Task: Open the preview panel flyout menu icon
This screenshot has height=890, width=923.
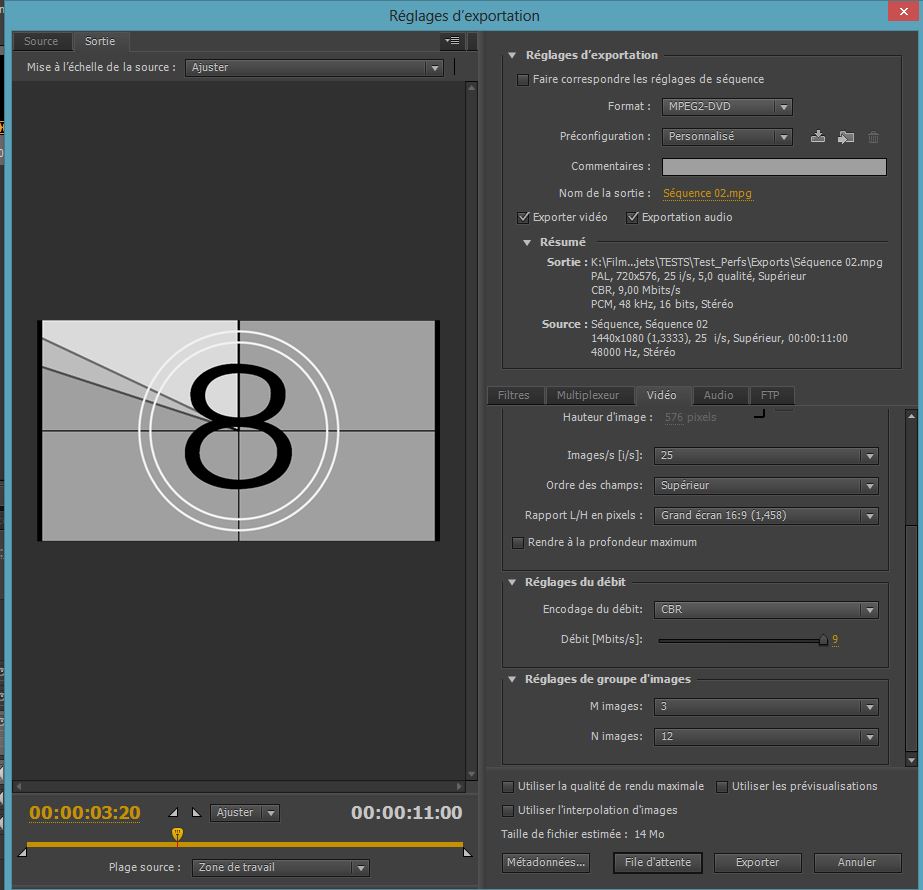Action: (x=452, y=41)
